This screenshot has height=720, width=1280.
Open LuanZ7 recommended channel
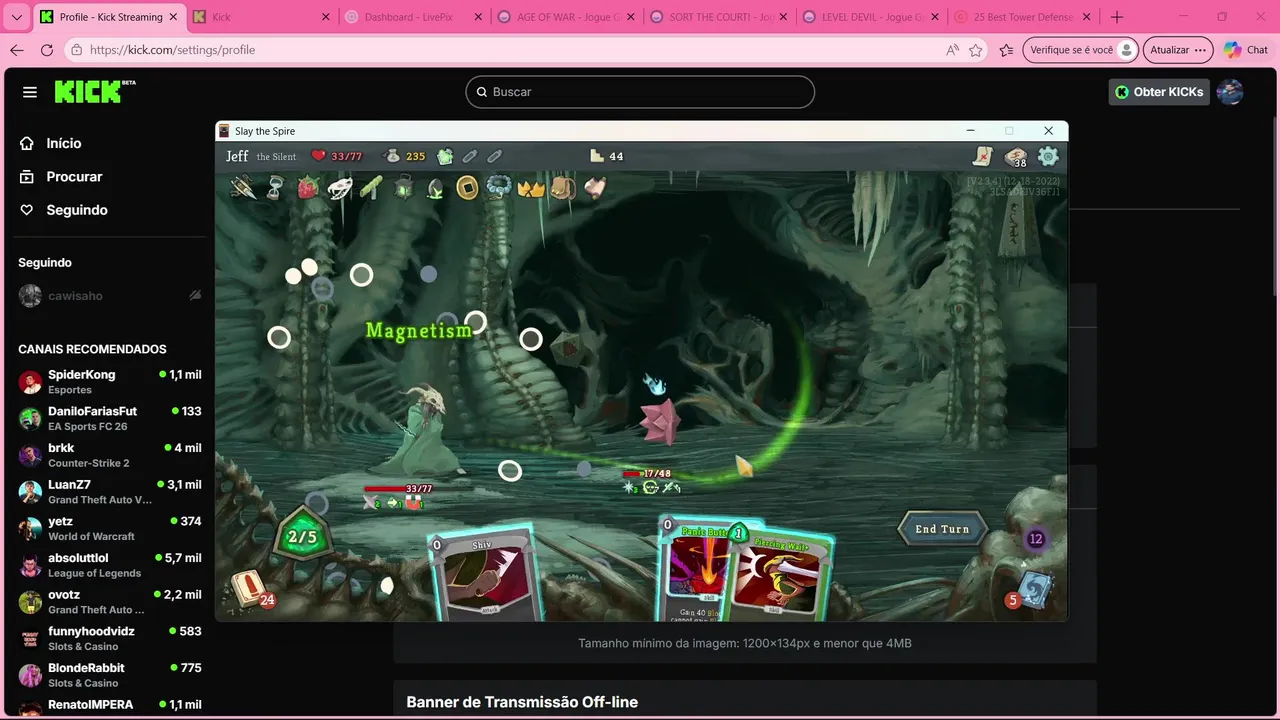(x=110, y=492)
